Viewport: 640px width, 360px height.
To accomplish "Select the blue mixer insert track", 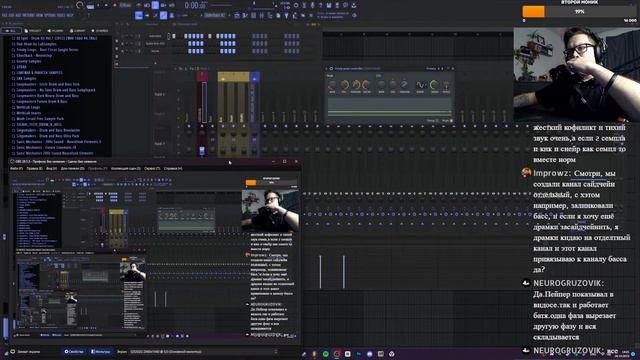I will coord(254,114).
